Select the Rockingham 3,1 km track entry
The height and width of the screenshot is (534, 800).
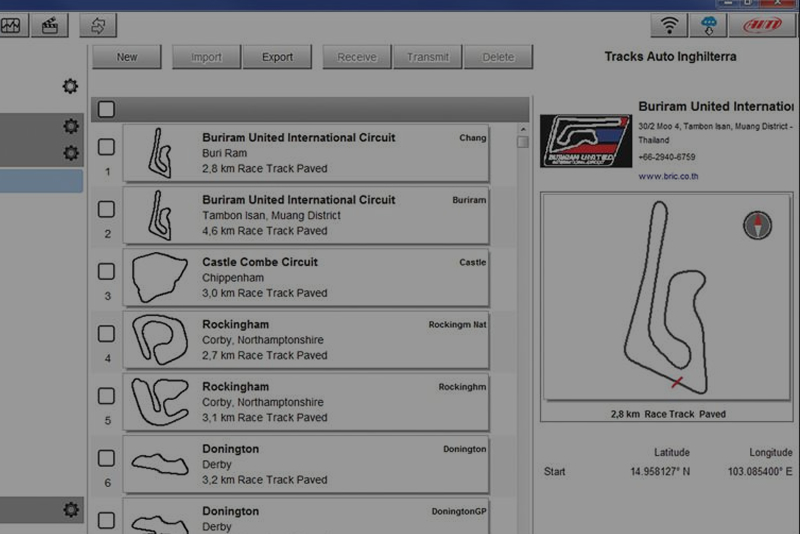[x=306, y=402]
